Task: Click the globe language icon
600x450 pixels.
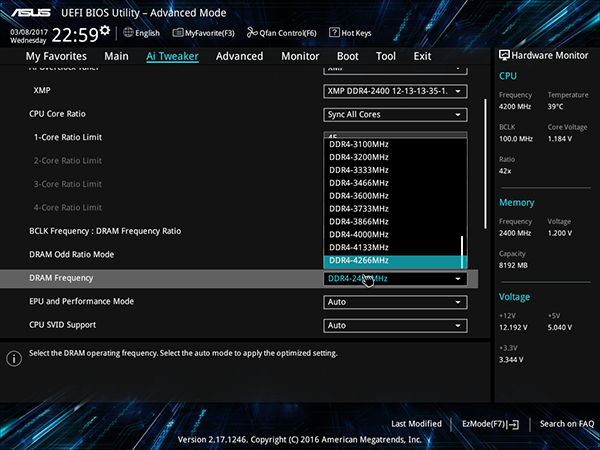Action: (x=128, y=33)
